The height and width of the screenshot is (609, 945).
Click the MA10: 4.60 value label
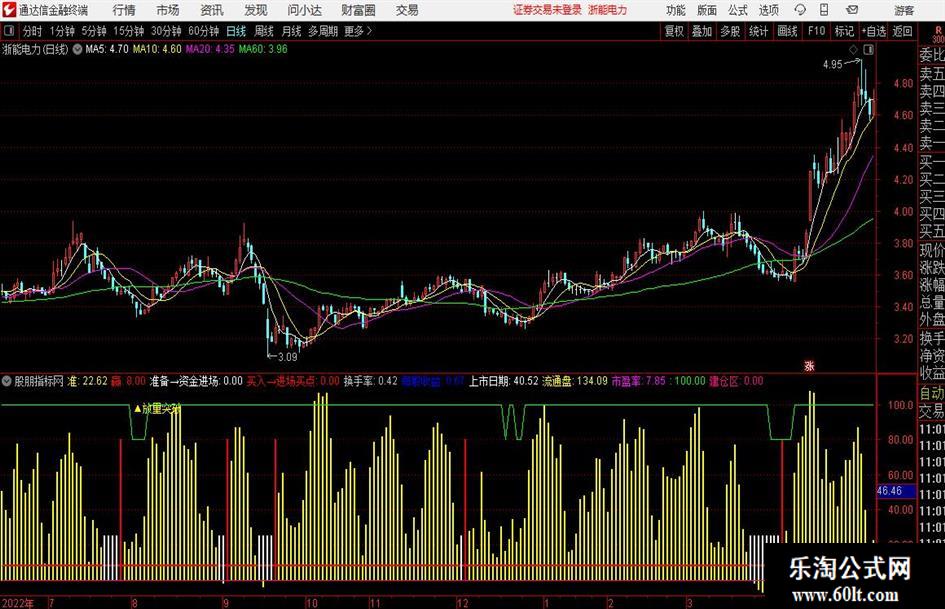pos(157,49)
